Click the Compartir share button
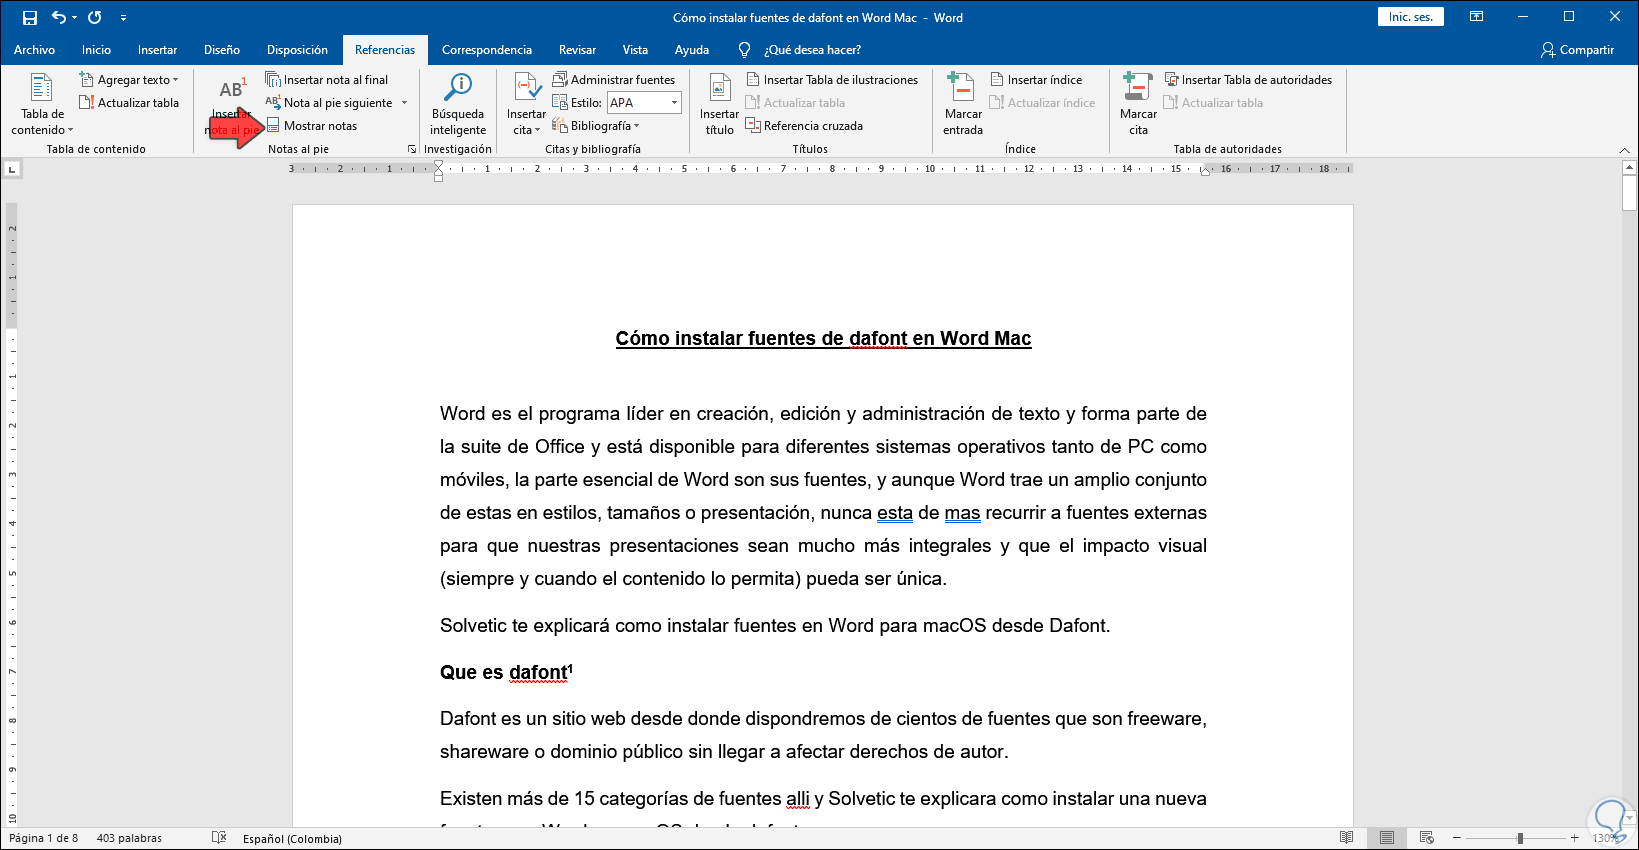 click(x=1578, y=50)
